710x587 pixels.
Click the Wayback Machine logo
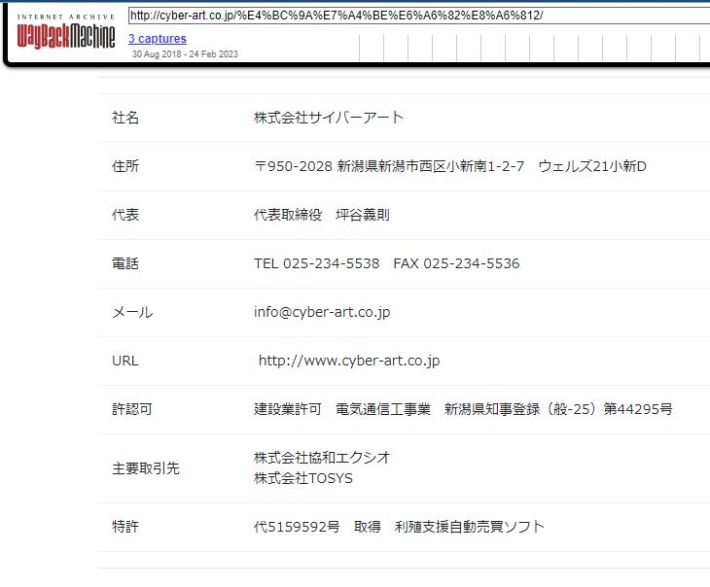tap(66, 32)
